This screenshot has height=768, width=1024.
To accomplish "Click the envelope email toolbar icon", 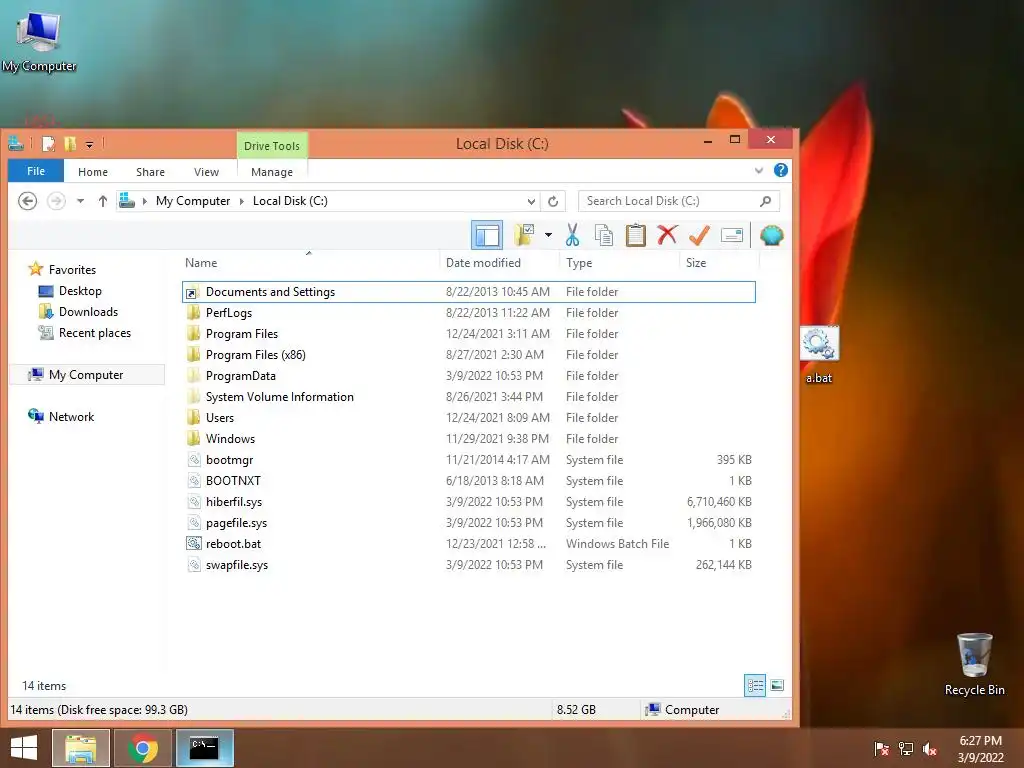I will tap(732, 235).
